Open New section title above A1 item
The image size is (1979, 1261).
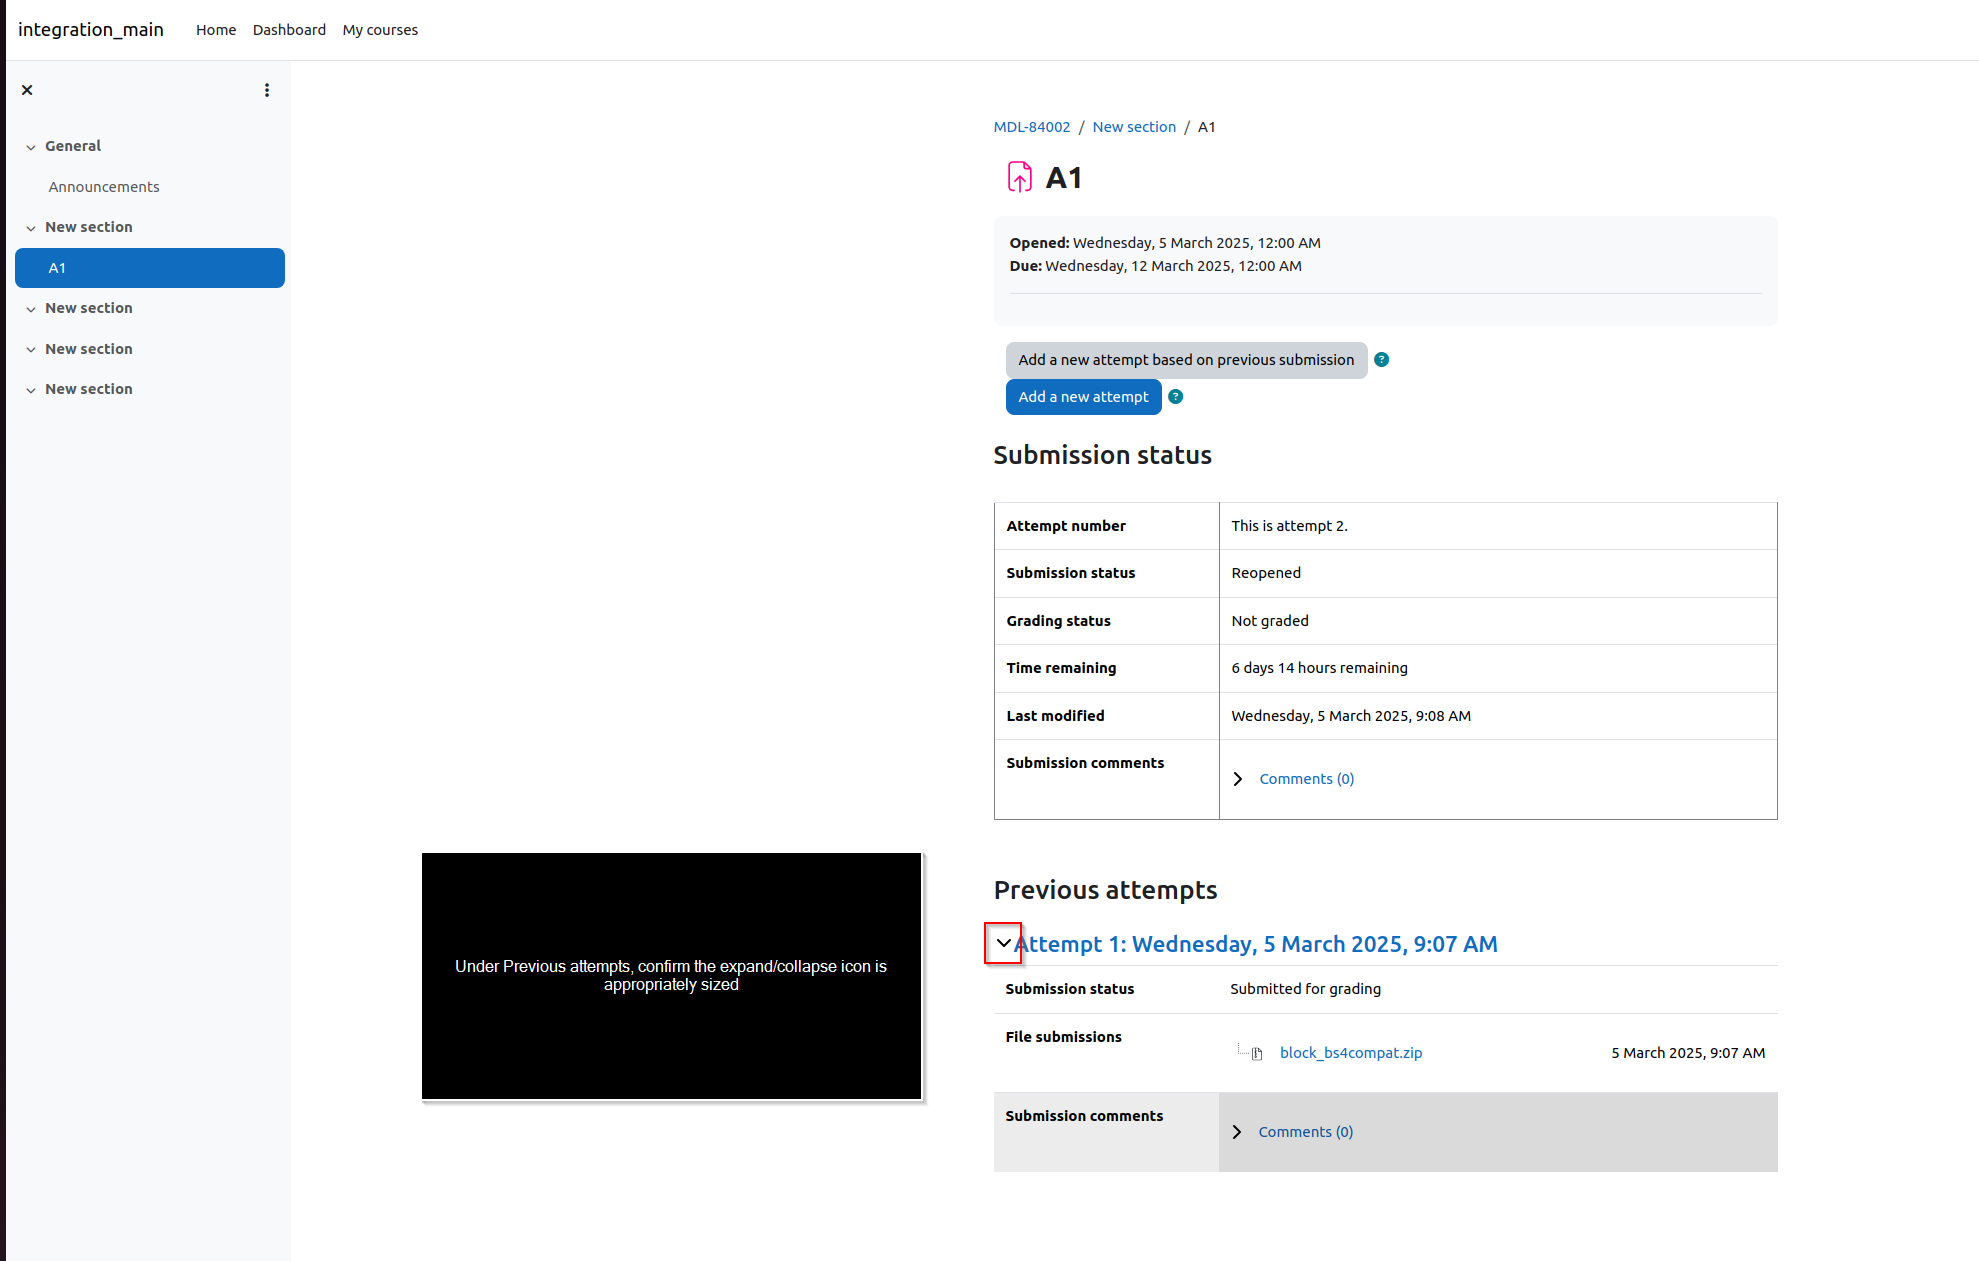click(x=89, y=227)
